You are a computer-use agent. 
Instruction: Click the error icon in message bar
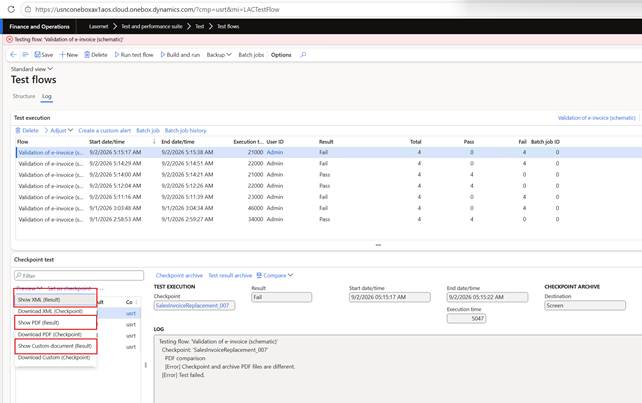point(9,39)
